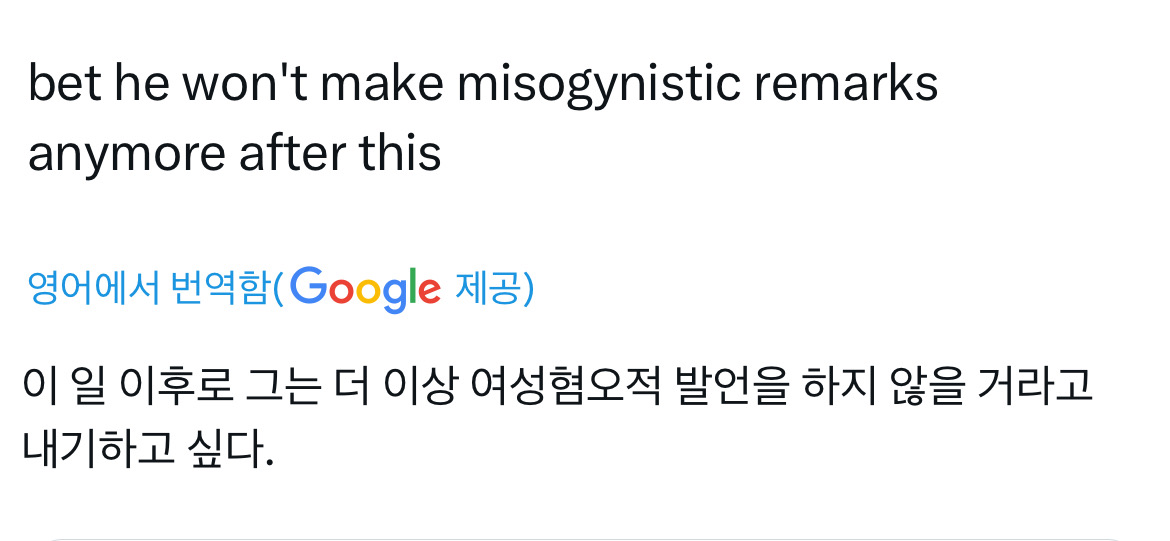This screenshot has height=541, width=1170.
Task: Tap the '영어에서 번역함' translation link
Action: click(x=150, y=289)
